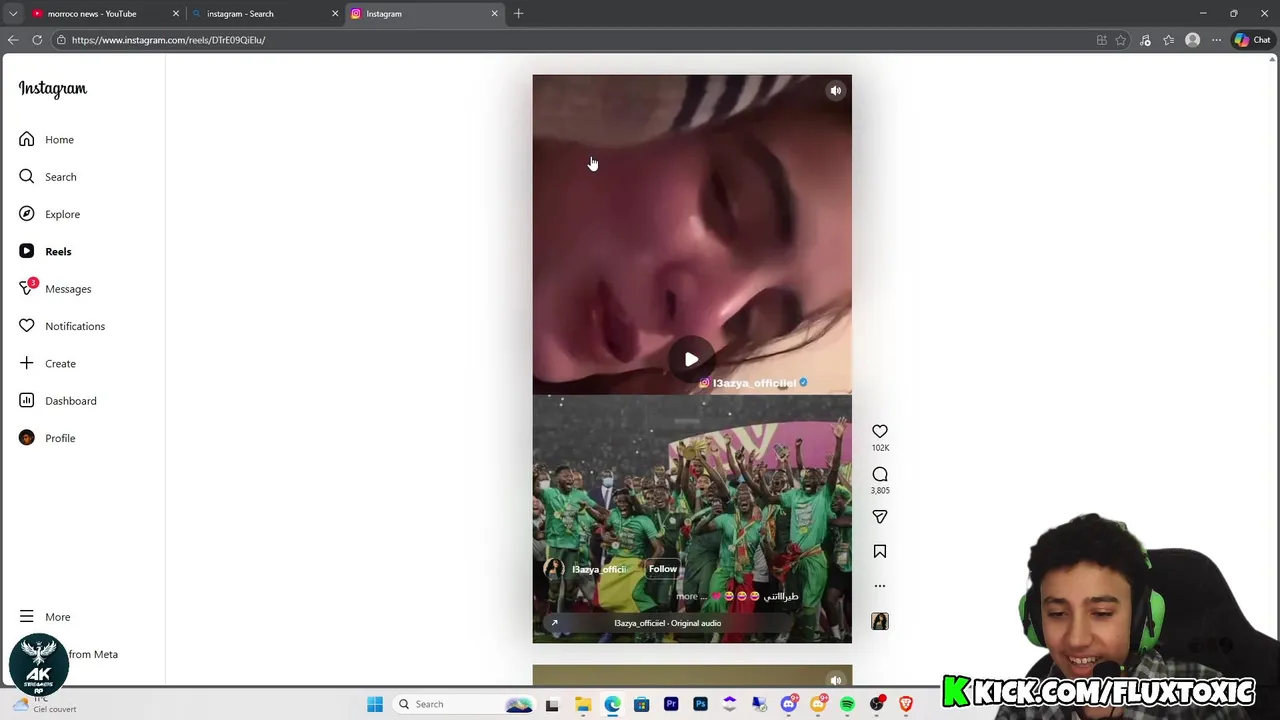Image resolution: width=1280 pixels, height=720 pixels.
Task: Open Spotify from the taskbar
Action: click(x=847, y=704)
